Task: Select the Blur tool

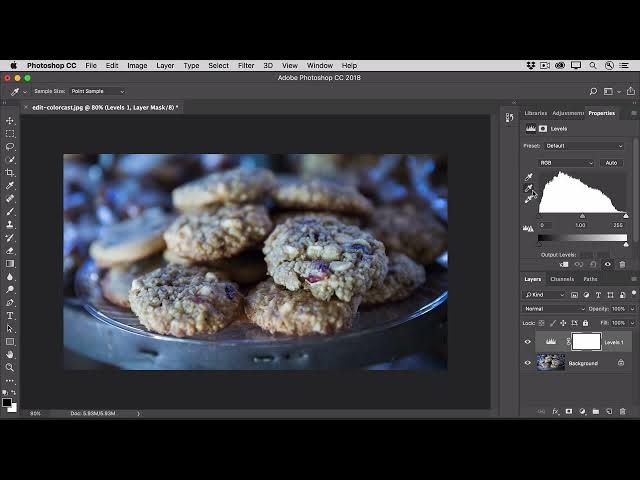Action: click(10, 277)
